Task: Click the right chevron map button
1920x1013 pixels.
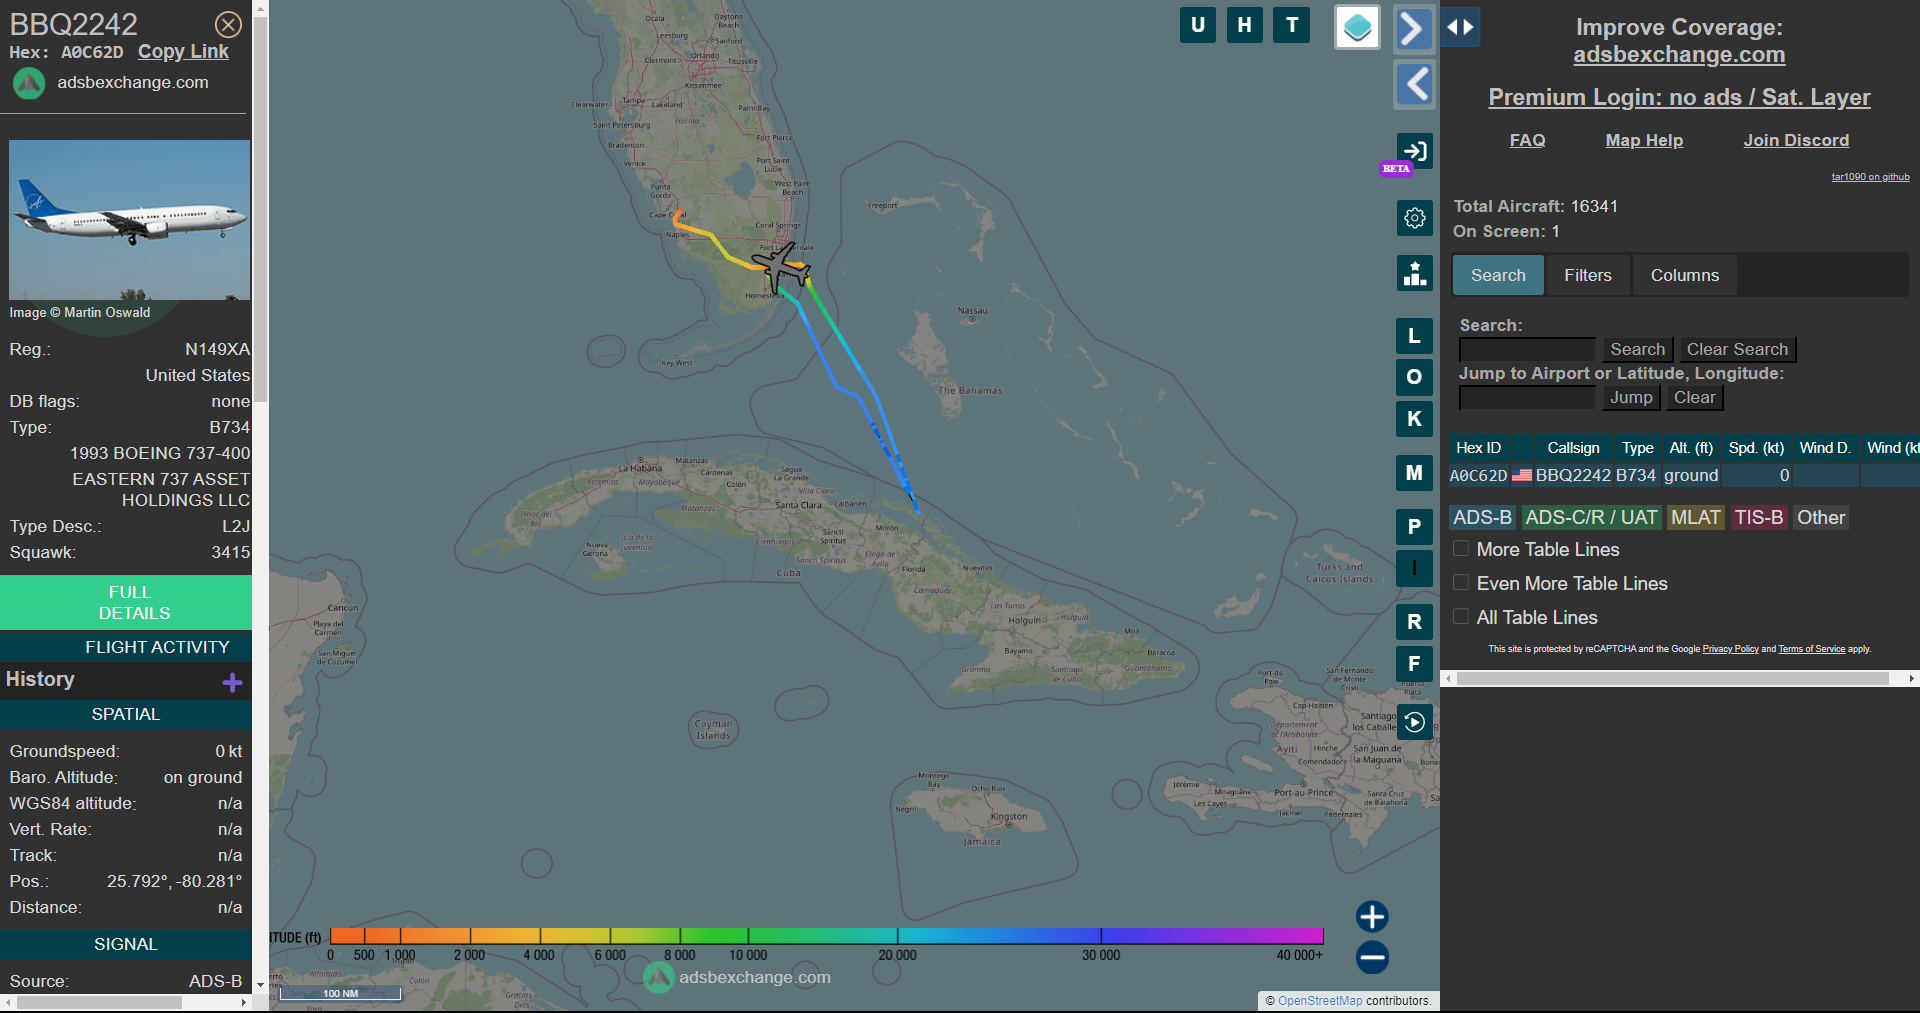Action: [1414, 28]
